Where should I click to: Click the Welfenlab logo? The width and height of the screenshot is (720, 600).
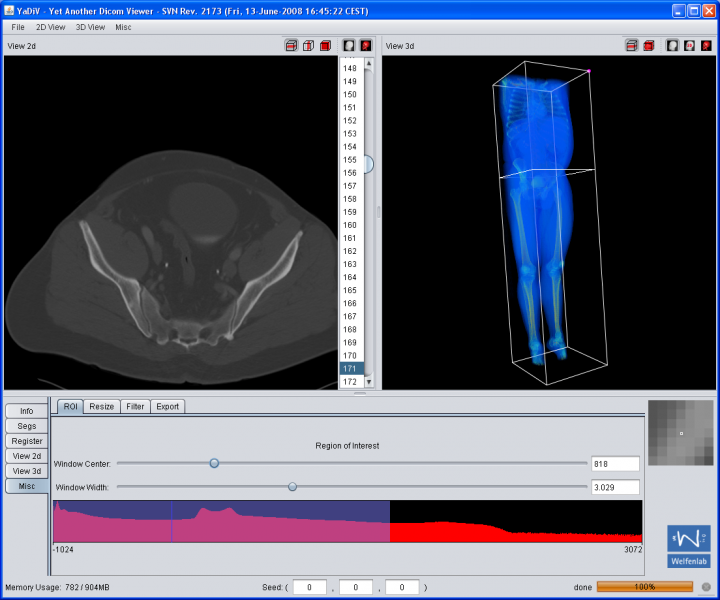click(x=689, y=546)
